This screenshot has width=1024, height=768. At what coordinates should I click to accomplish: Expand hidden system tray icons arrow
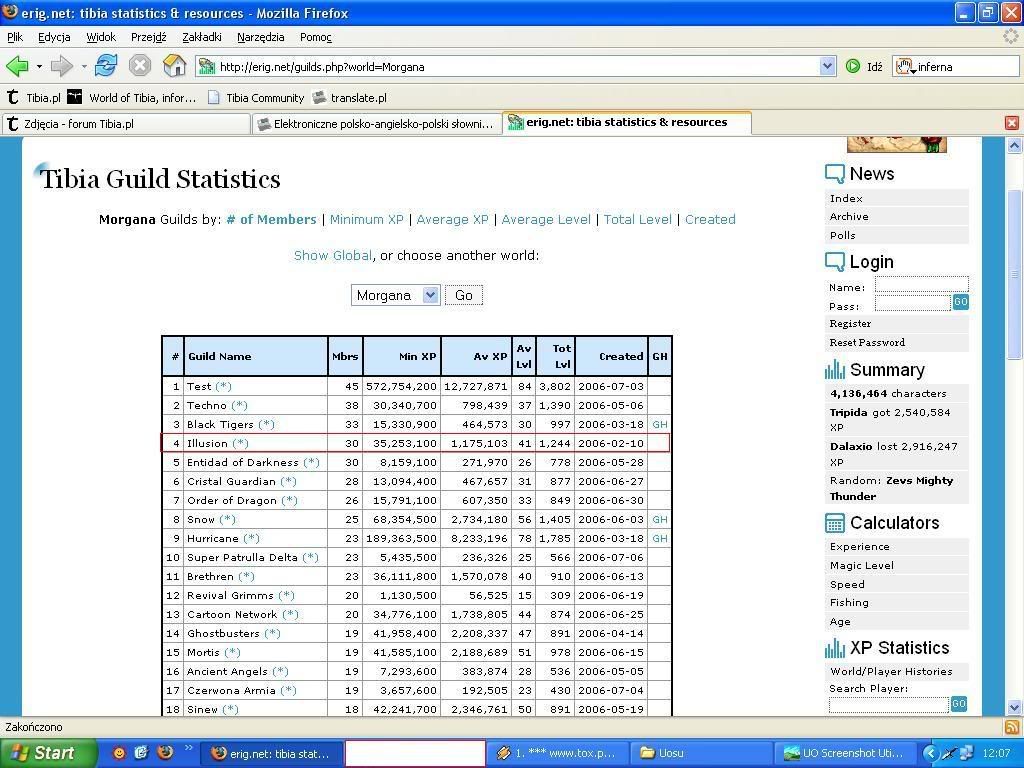[x=931, y=753]
